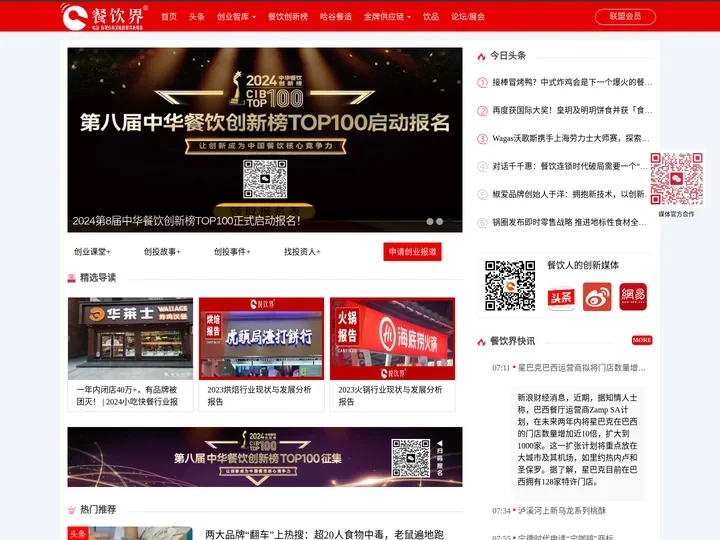Select the first carousel dot indicator

click(430, 221)
